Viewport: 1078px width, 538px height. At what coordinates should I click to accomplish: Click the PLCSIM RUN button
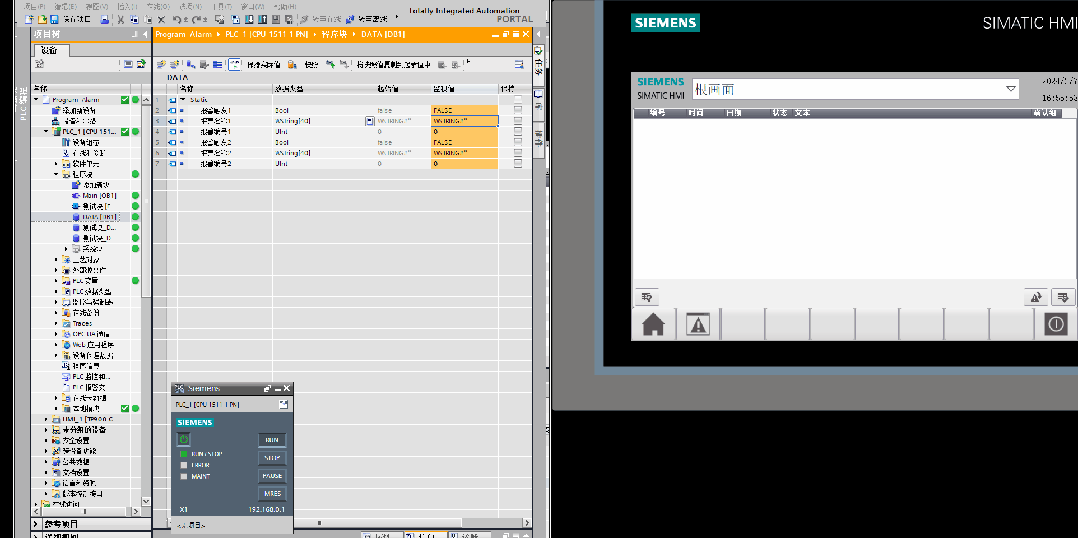272,440
